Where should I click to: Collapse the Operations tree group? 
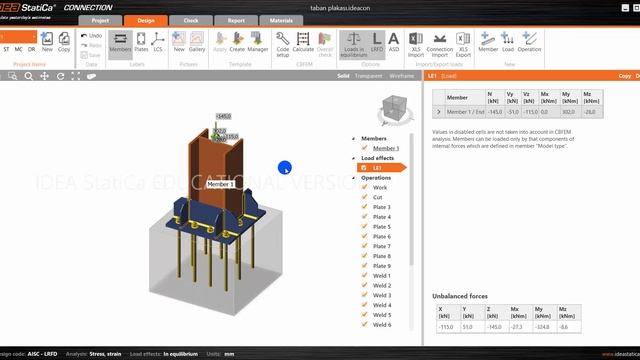353,178
